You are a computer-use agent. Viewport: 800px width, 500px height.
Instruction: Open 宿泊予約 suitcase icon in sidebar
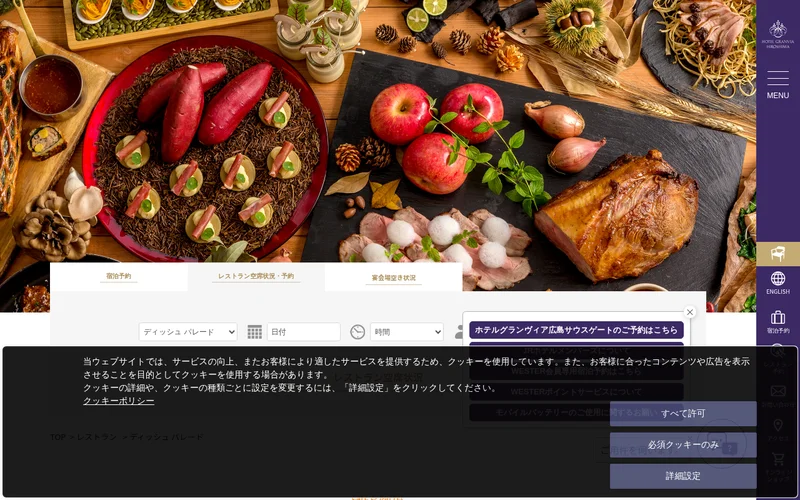tap(778, 322)
